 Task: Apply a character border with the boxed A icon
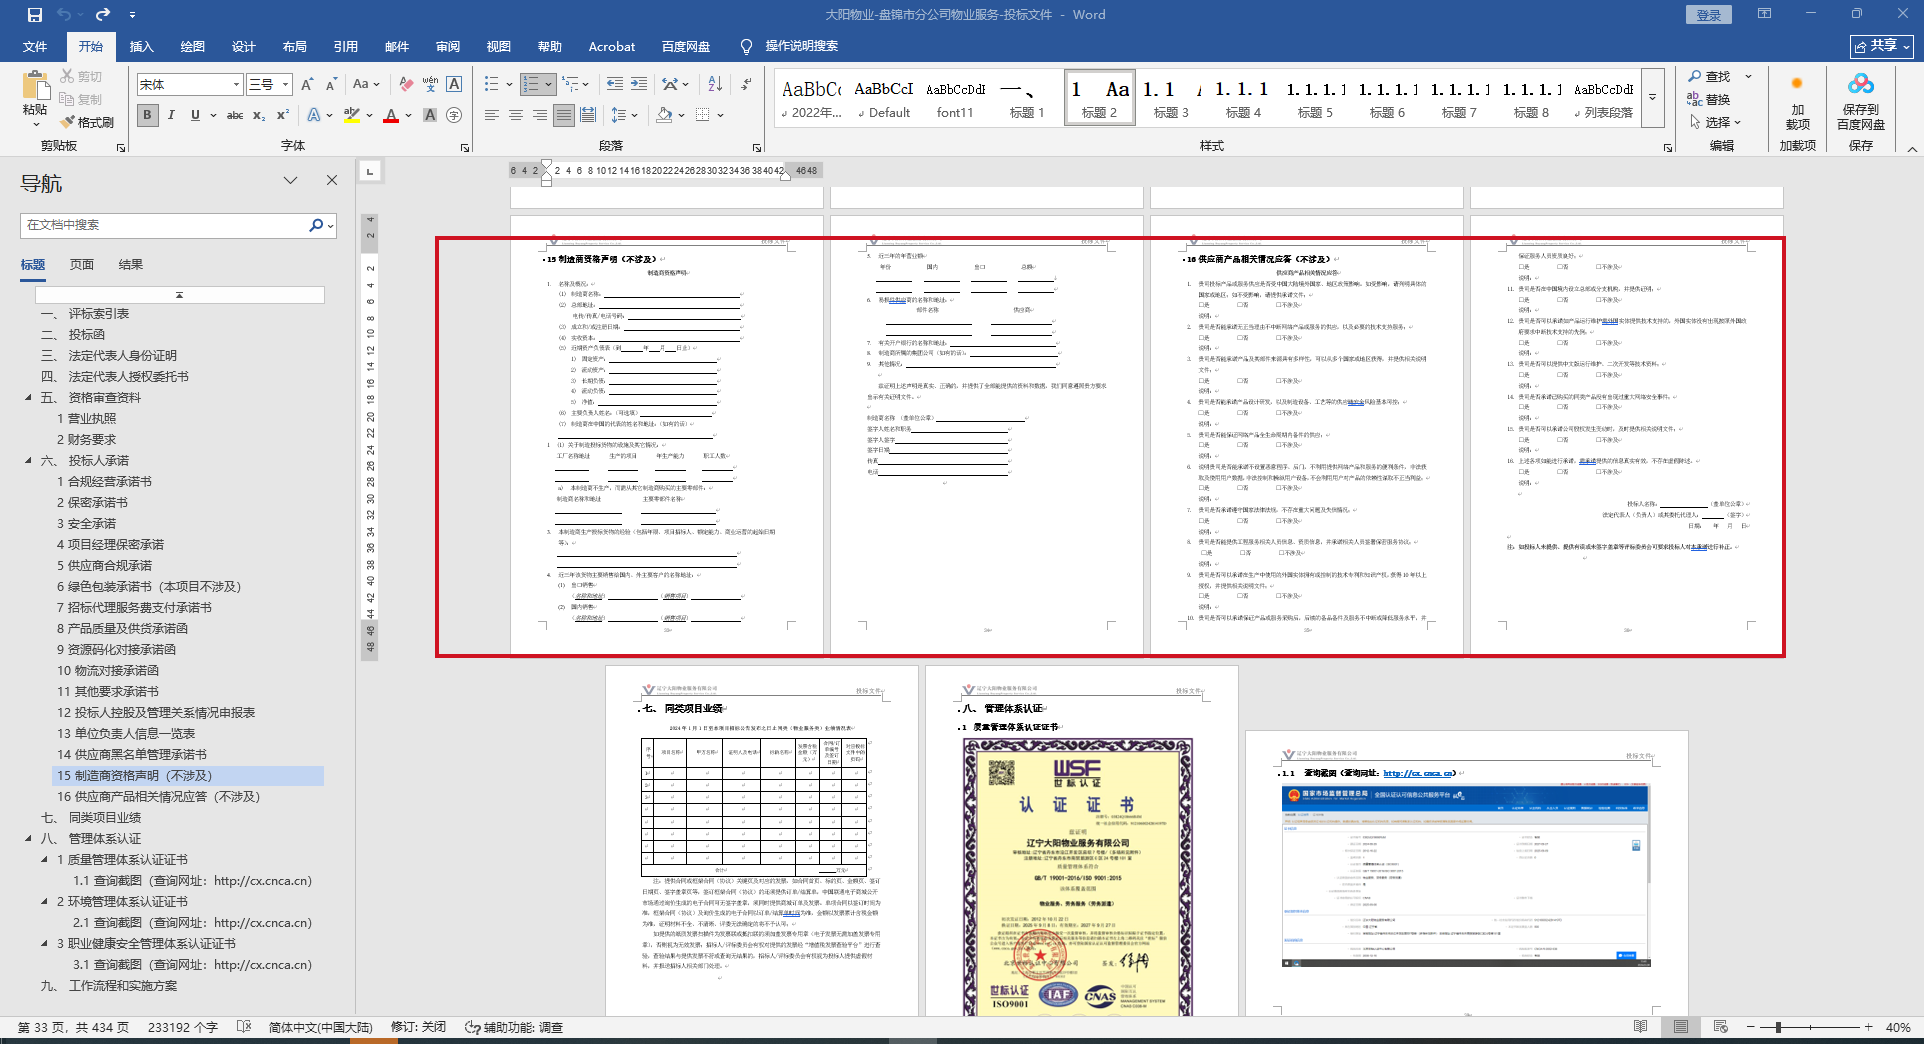(454, 84)
